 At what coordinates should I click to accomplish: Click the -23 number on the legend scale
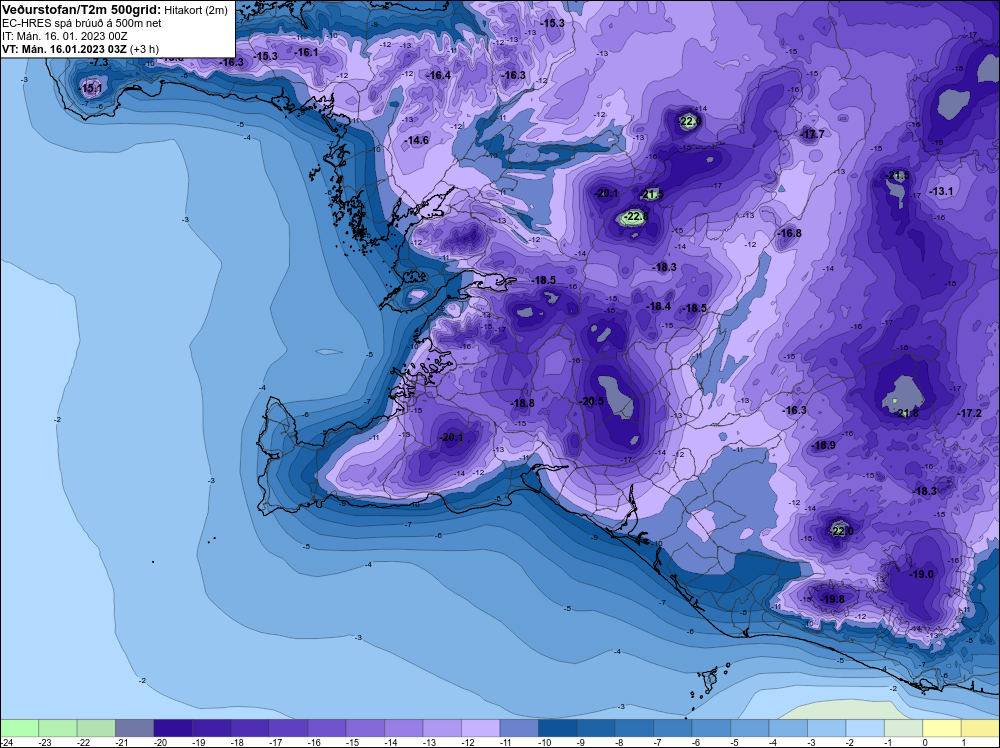(x=44, y=742)
